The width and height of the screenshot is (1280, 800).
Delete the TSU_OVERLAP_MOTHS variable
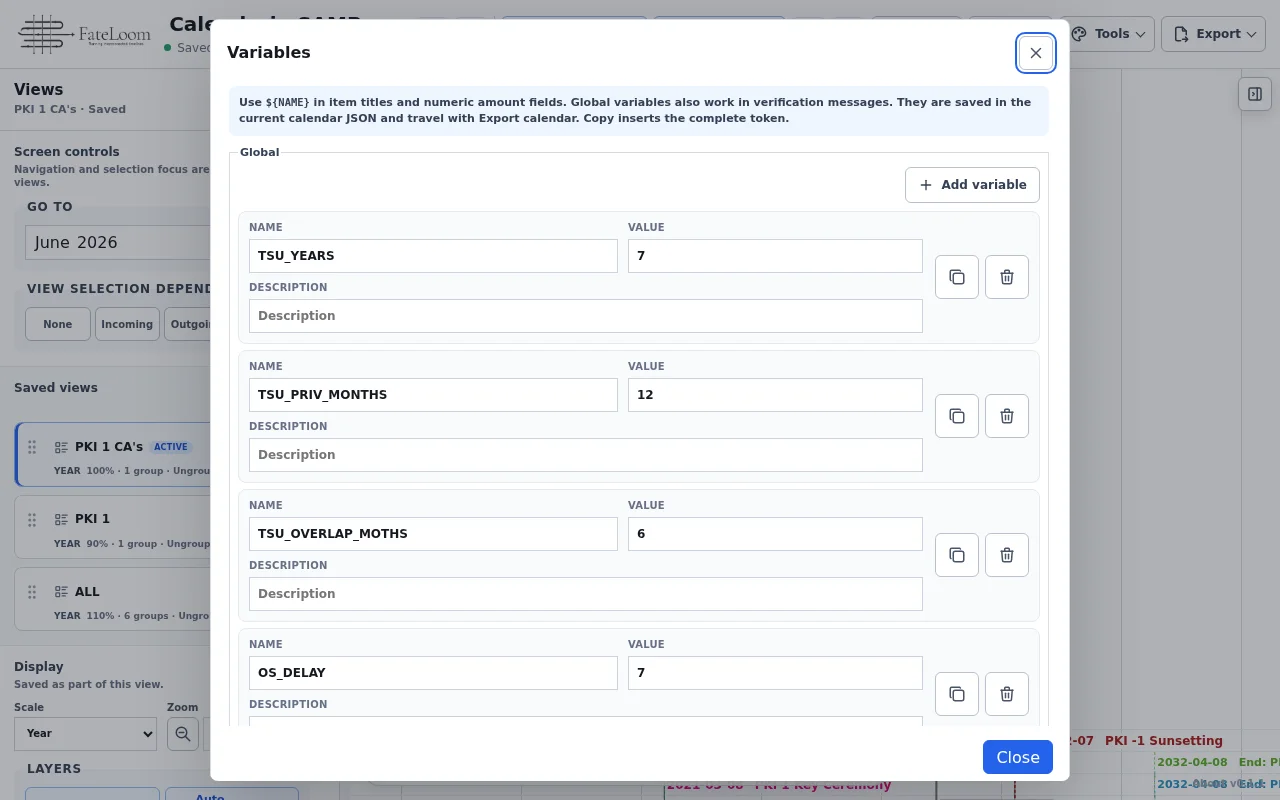pyautogui.click(x=1006, y=555)
